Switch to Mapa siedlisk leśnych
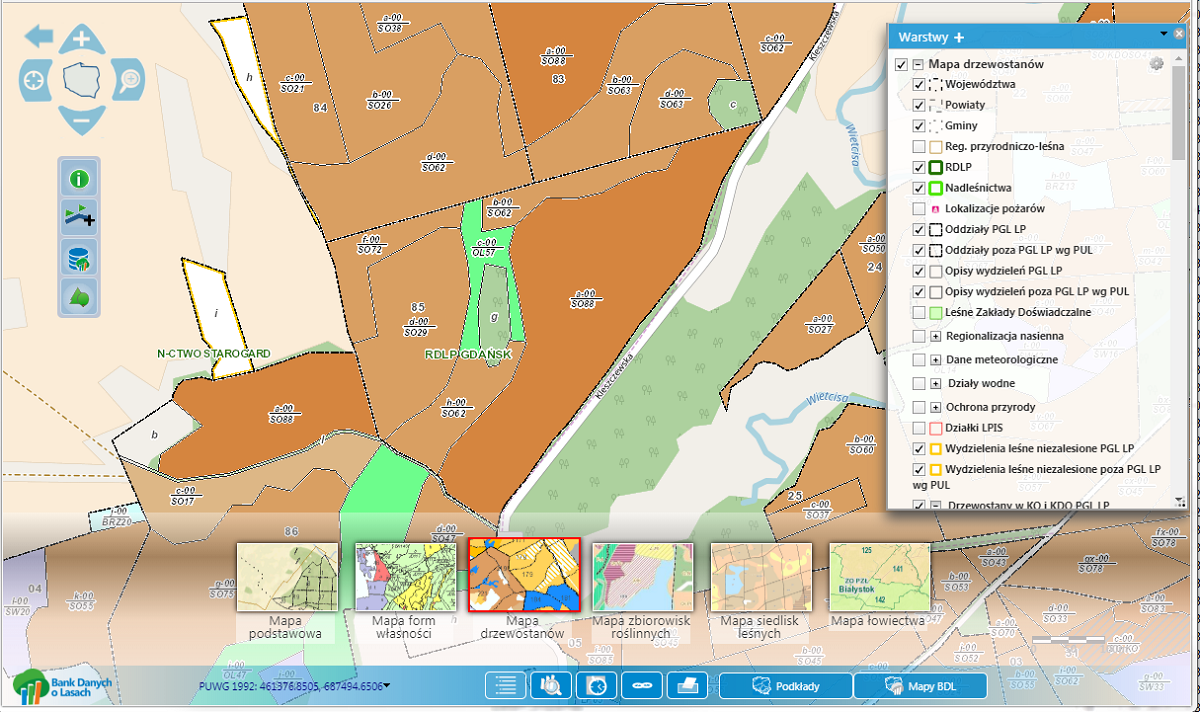 point(761,577)
